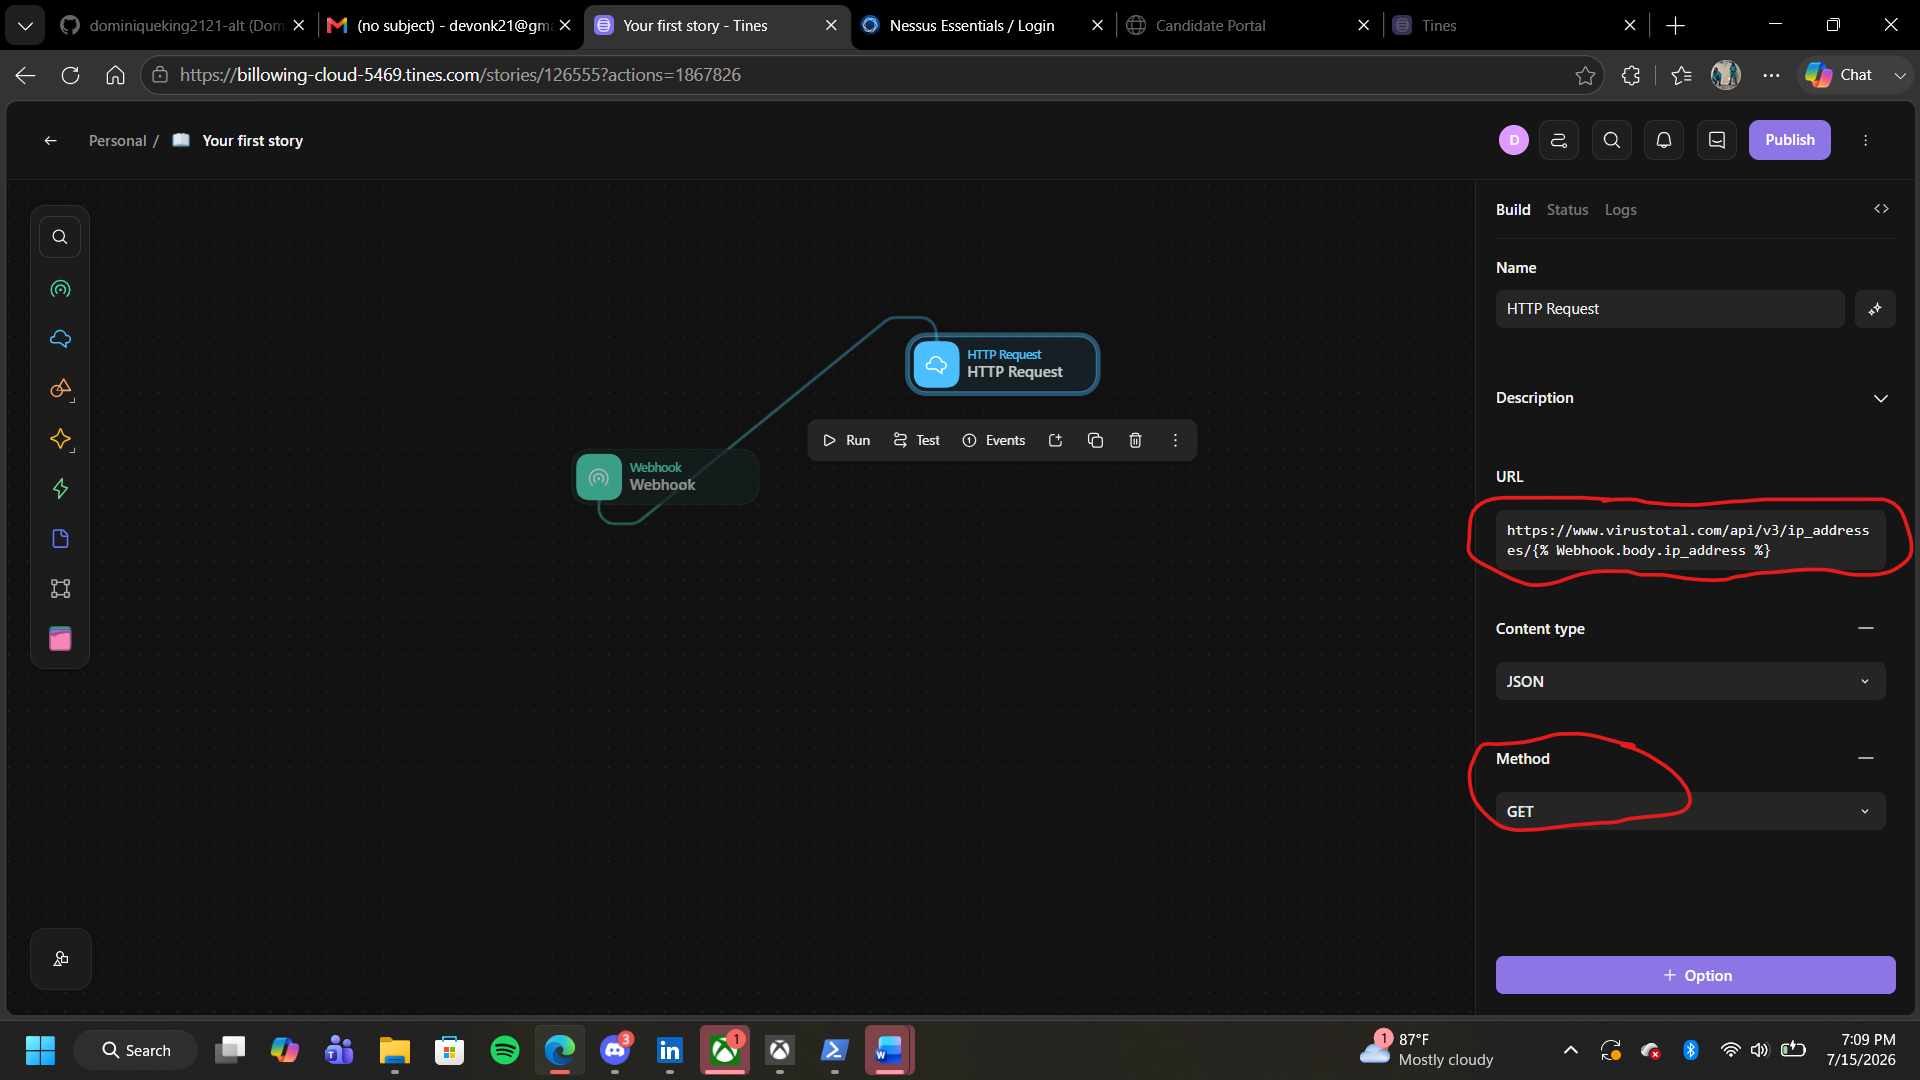Screen dimensions: 1920x1080
Task: Add this page to favorites star icon
Action: tap(1585, 75)
